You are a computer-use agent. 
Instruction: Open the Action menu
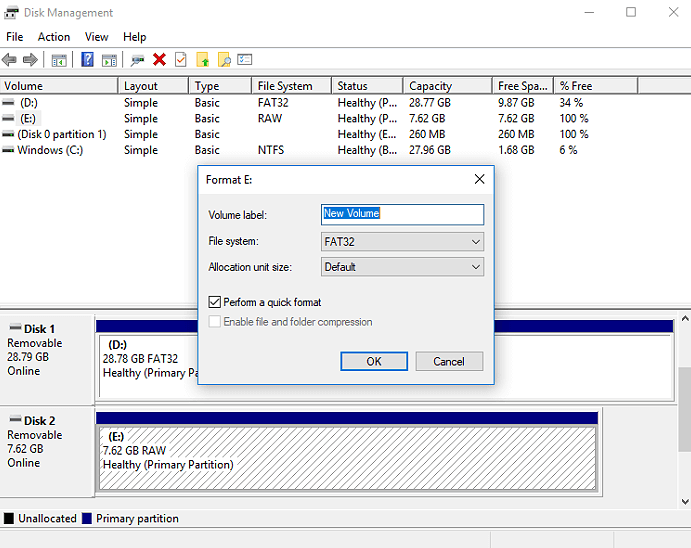(x=54, y=37)
